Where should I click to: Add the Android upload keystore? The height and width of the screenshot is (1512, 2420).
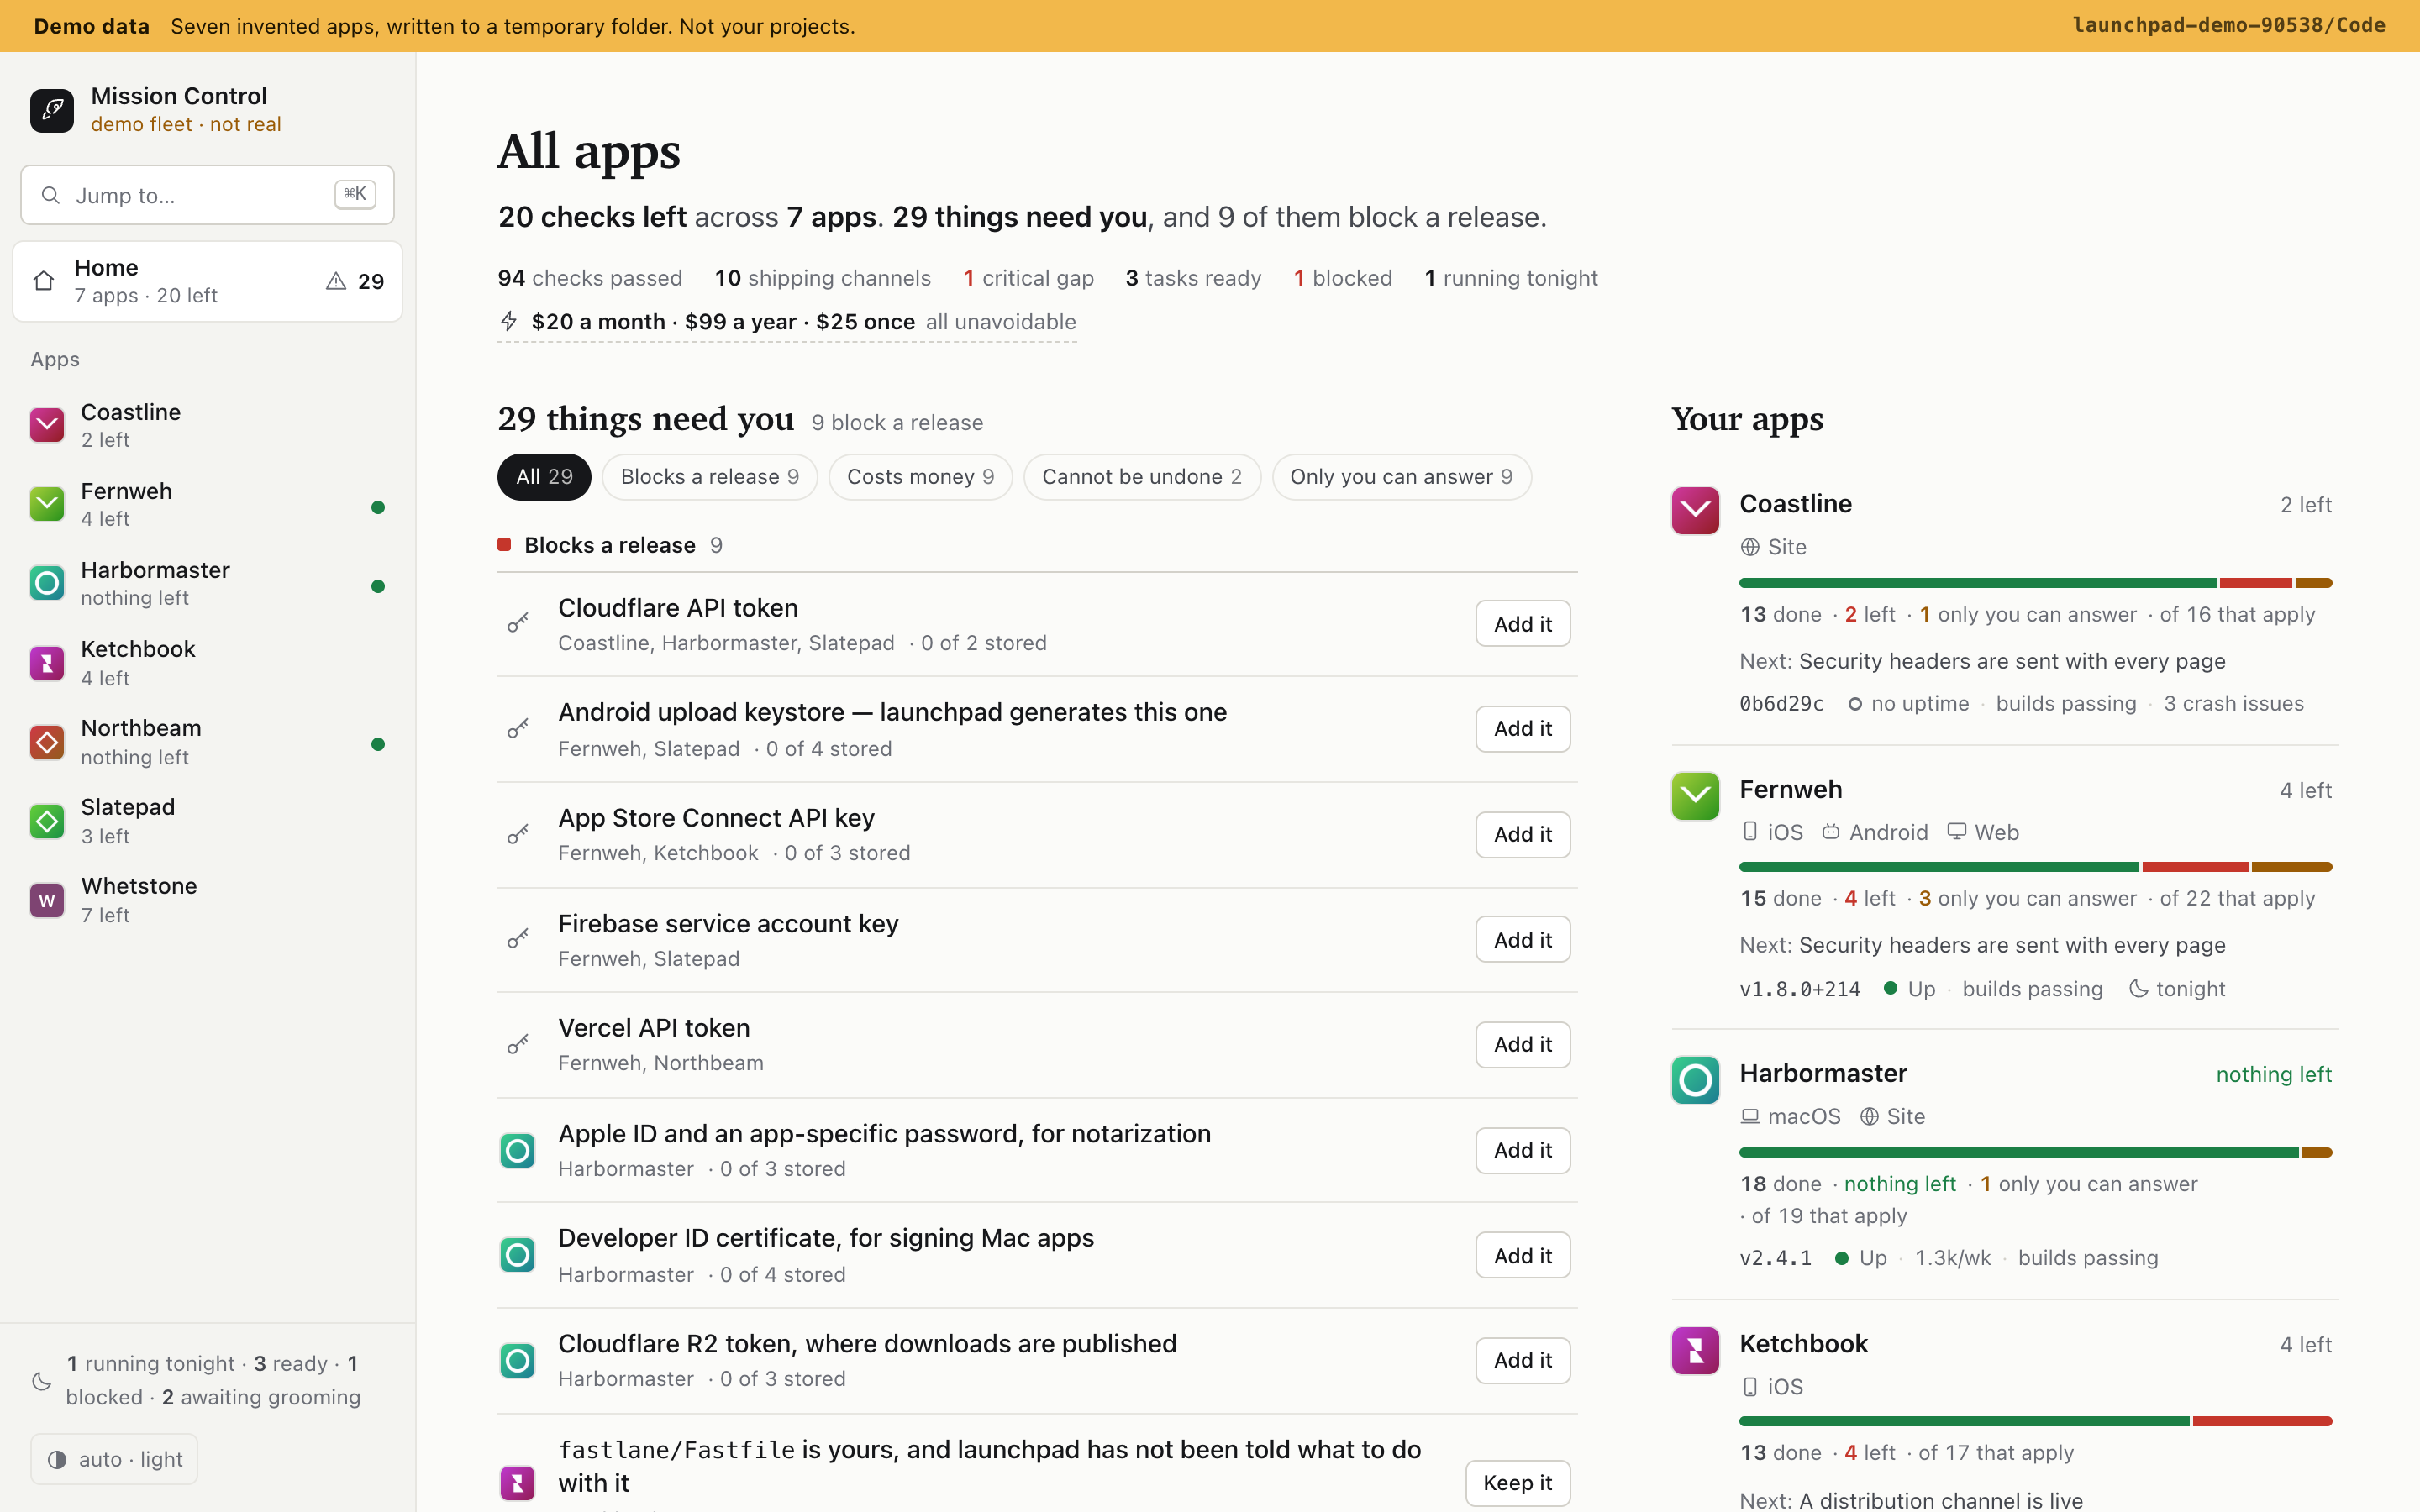click(1522, 729)
